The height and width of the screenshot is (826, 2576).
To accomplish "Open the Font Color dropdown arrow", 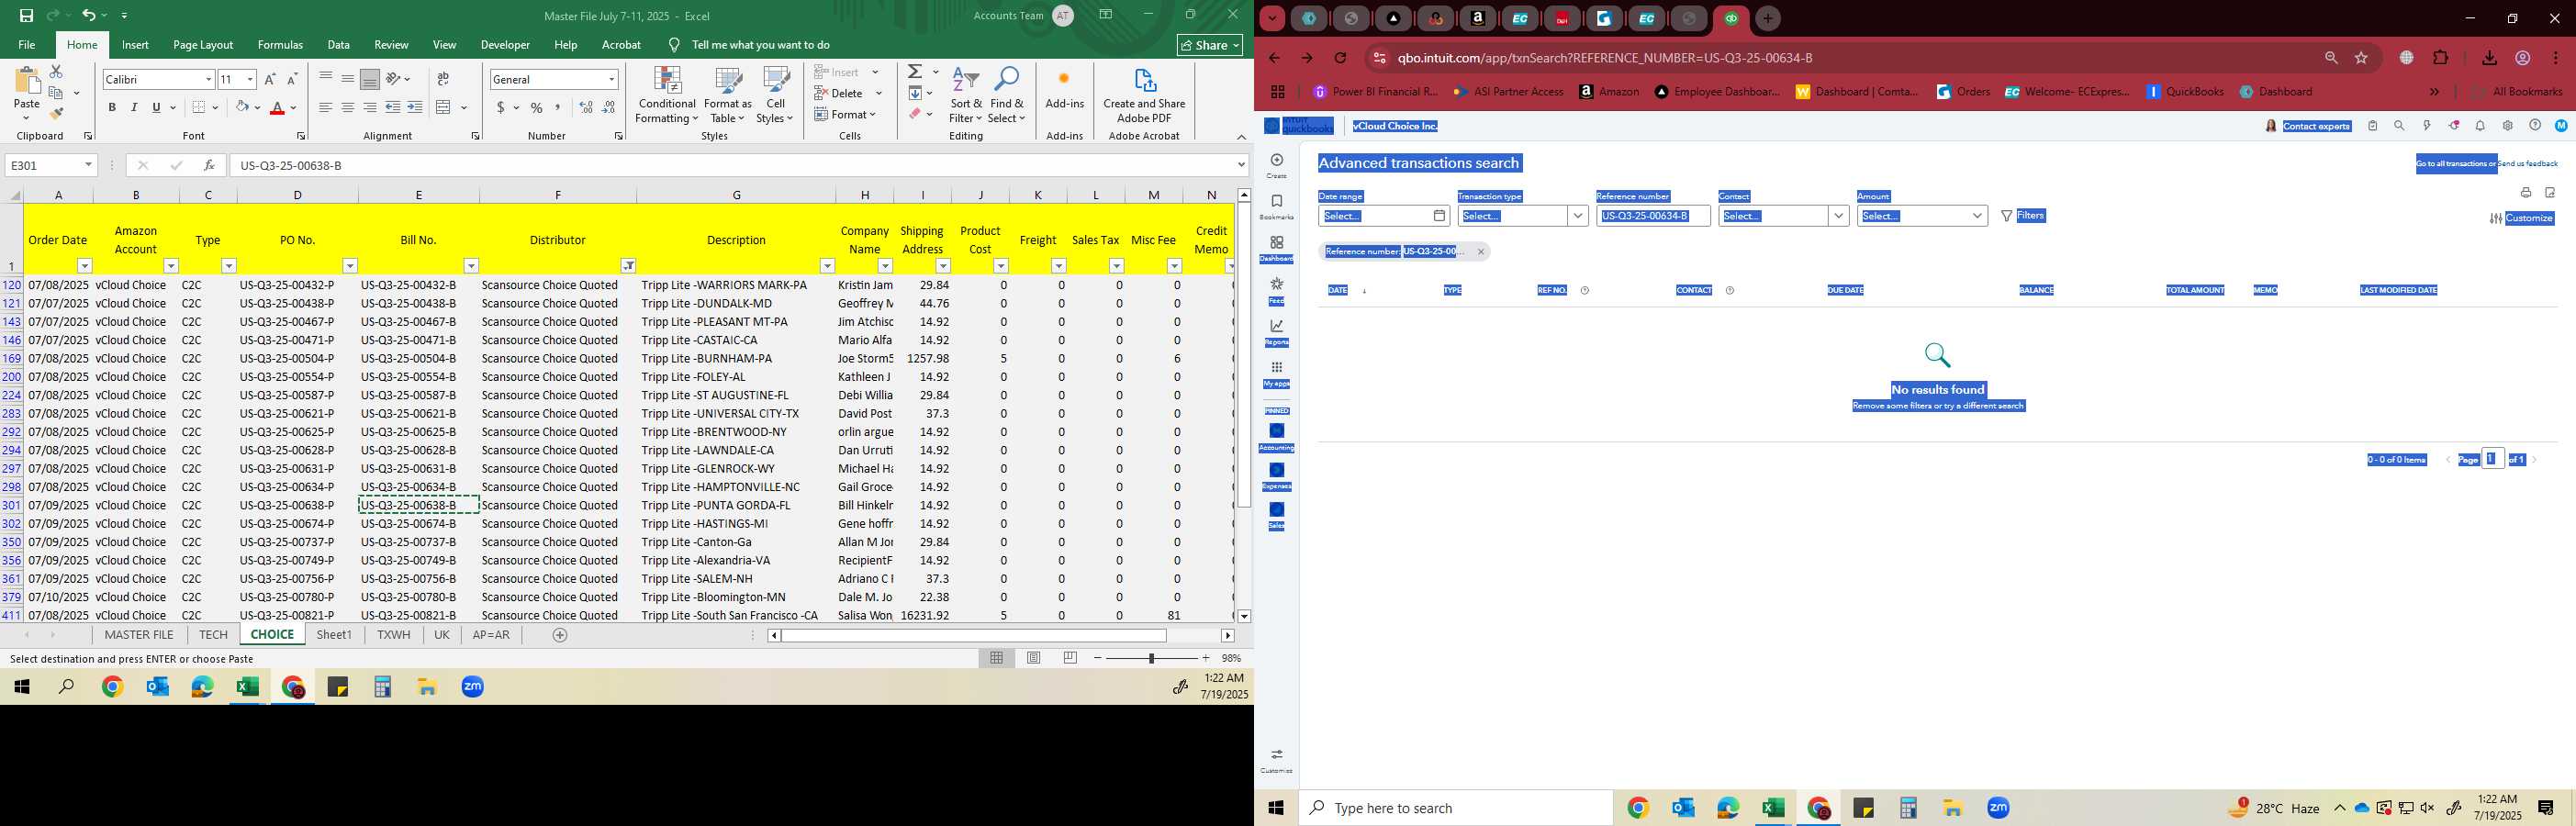I will (x=294, y=108).
